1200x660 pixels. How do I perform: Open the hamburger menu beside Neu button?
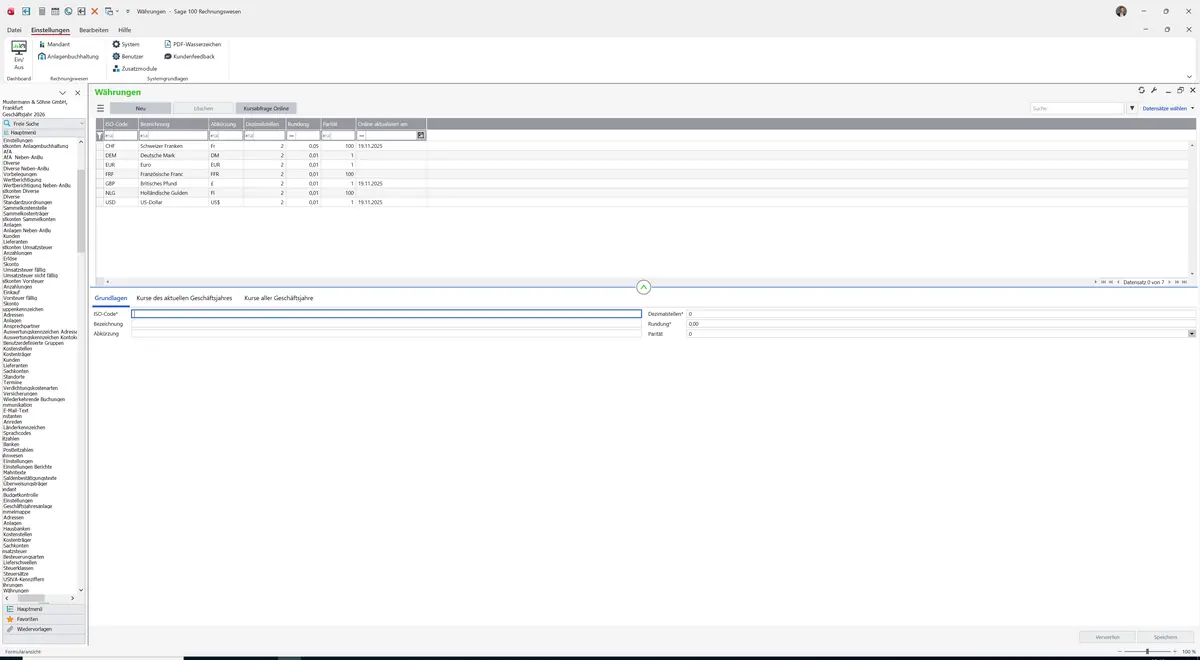tap(100, 108)
